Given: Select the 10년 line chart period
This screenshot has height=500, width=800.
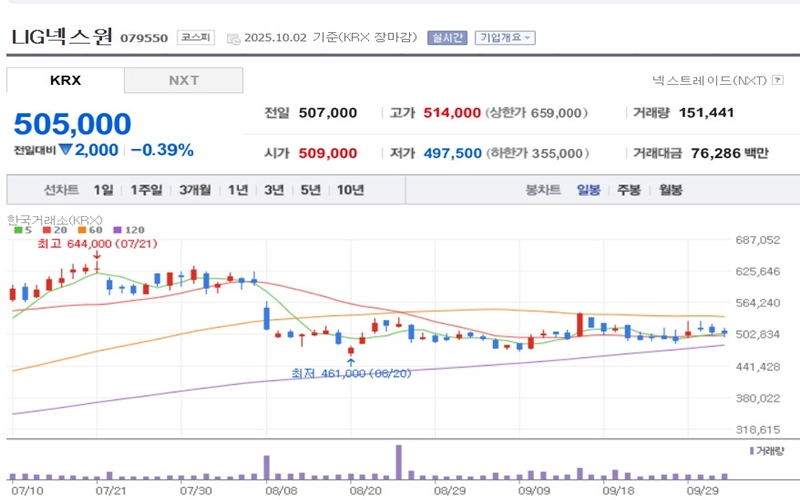Looking at the screenshot, I should tap(351, 190).
